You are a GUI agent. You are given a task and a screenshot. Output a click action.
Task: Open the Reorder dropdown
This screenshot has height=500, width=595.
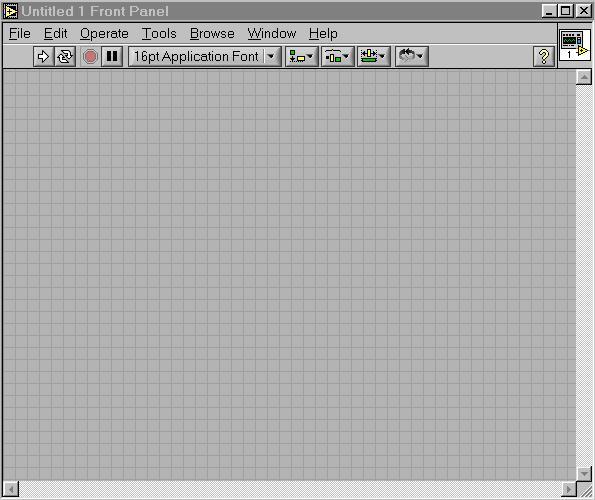tap(412, 57)
